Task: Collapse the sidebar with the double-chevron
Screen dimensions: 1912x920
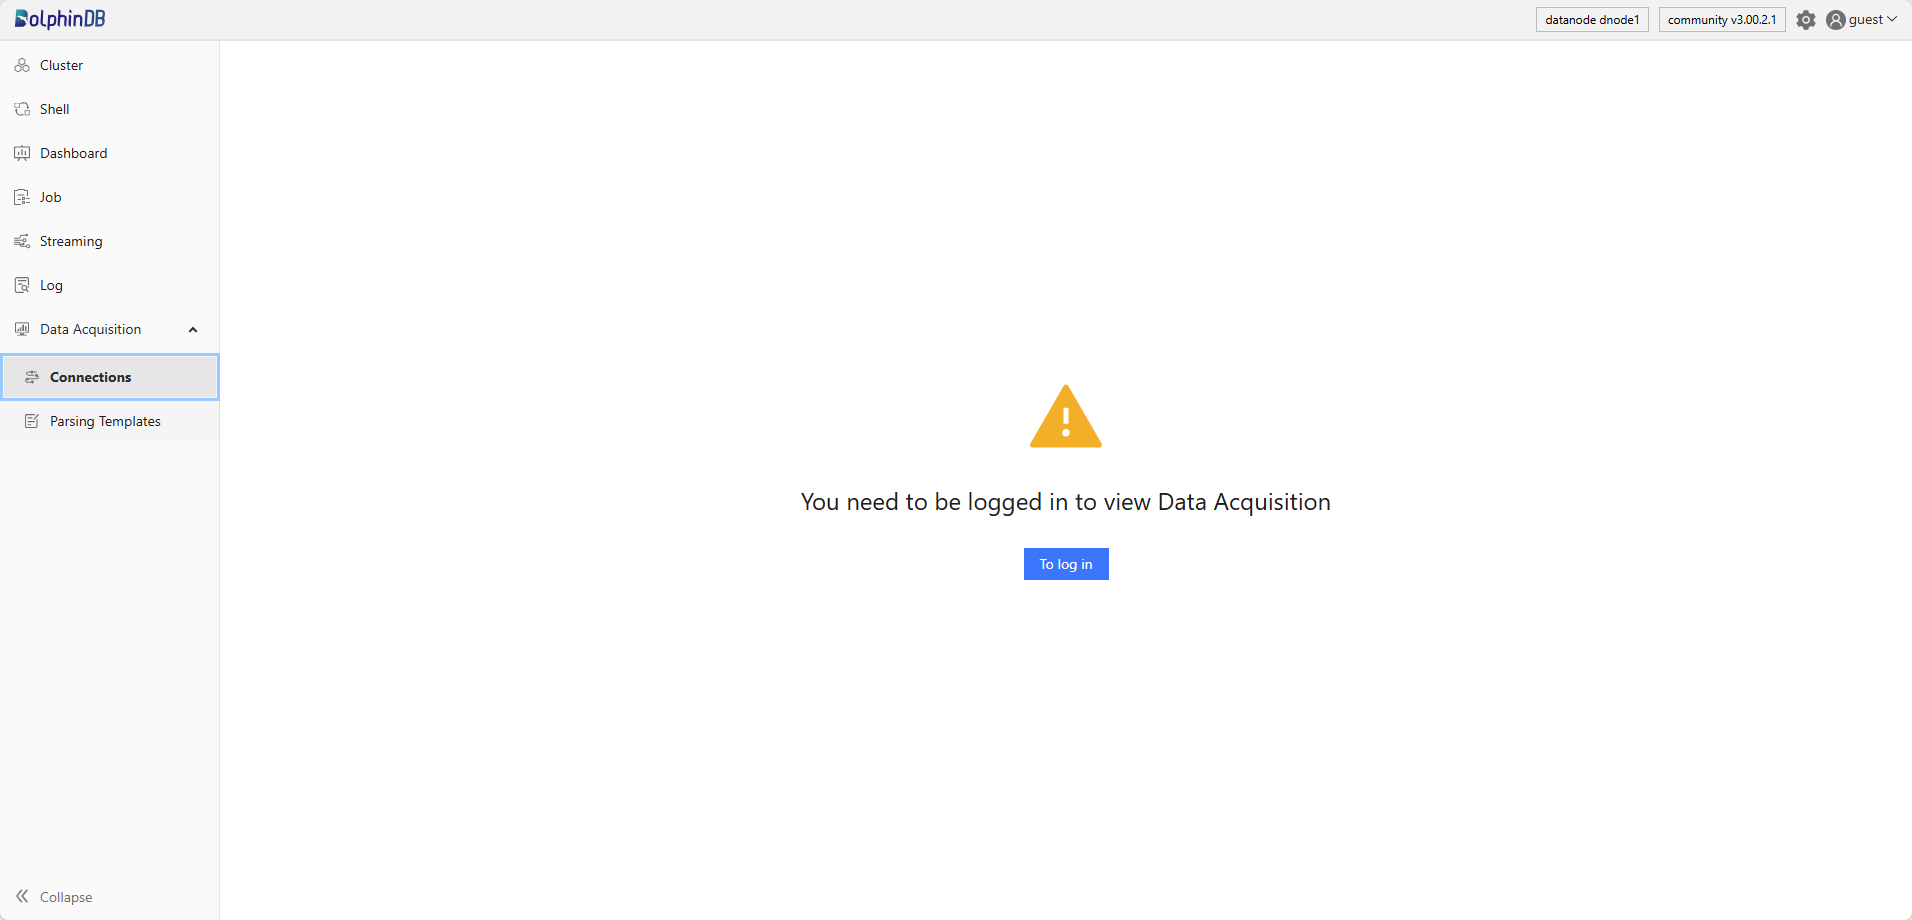Action: 22,896
